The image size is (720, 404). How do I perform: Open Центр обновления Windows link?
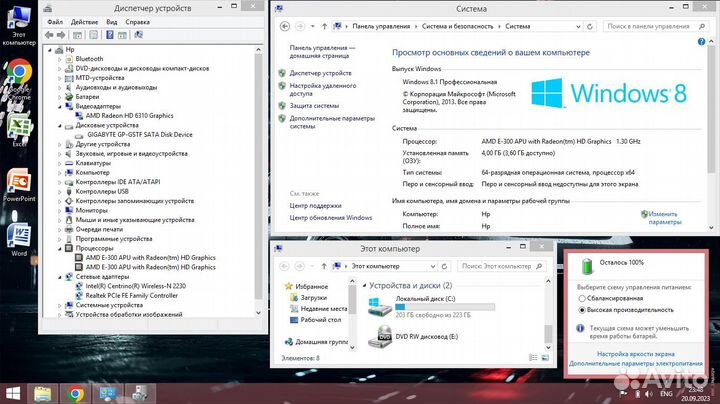(x=331, y=218)
